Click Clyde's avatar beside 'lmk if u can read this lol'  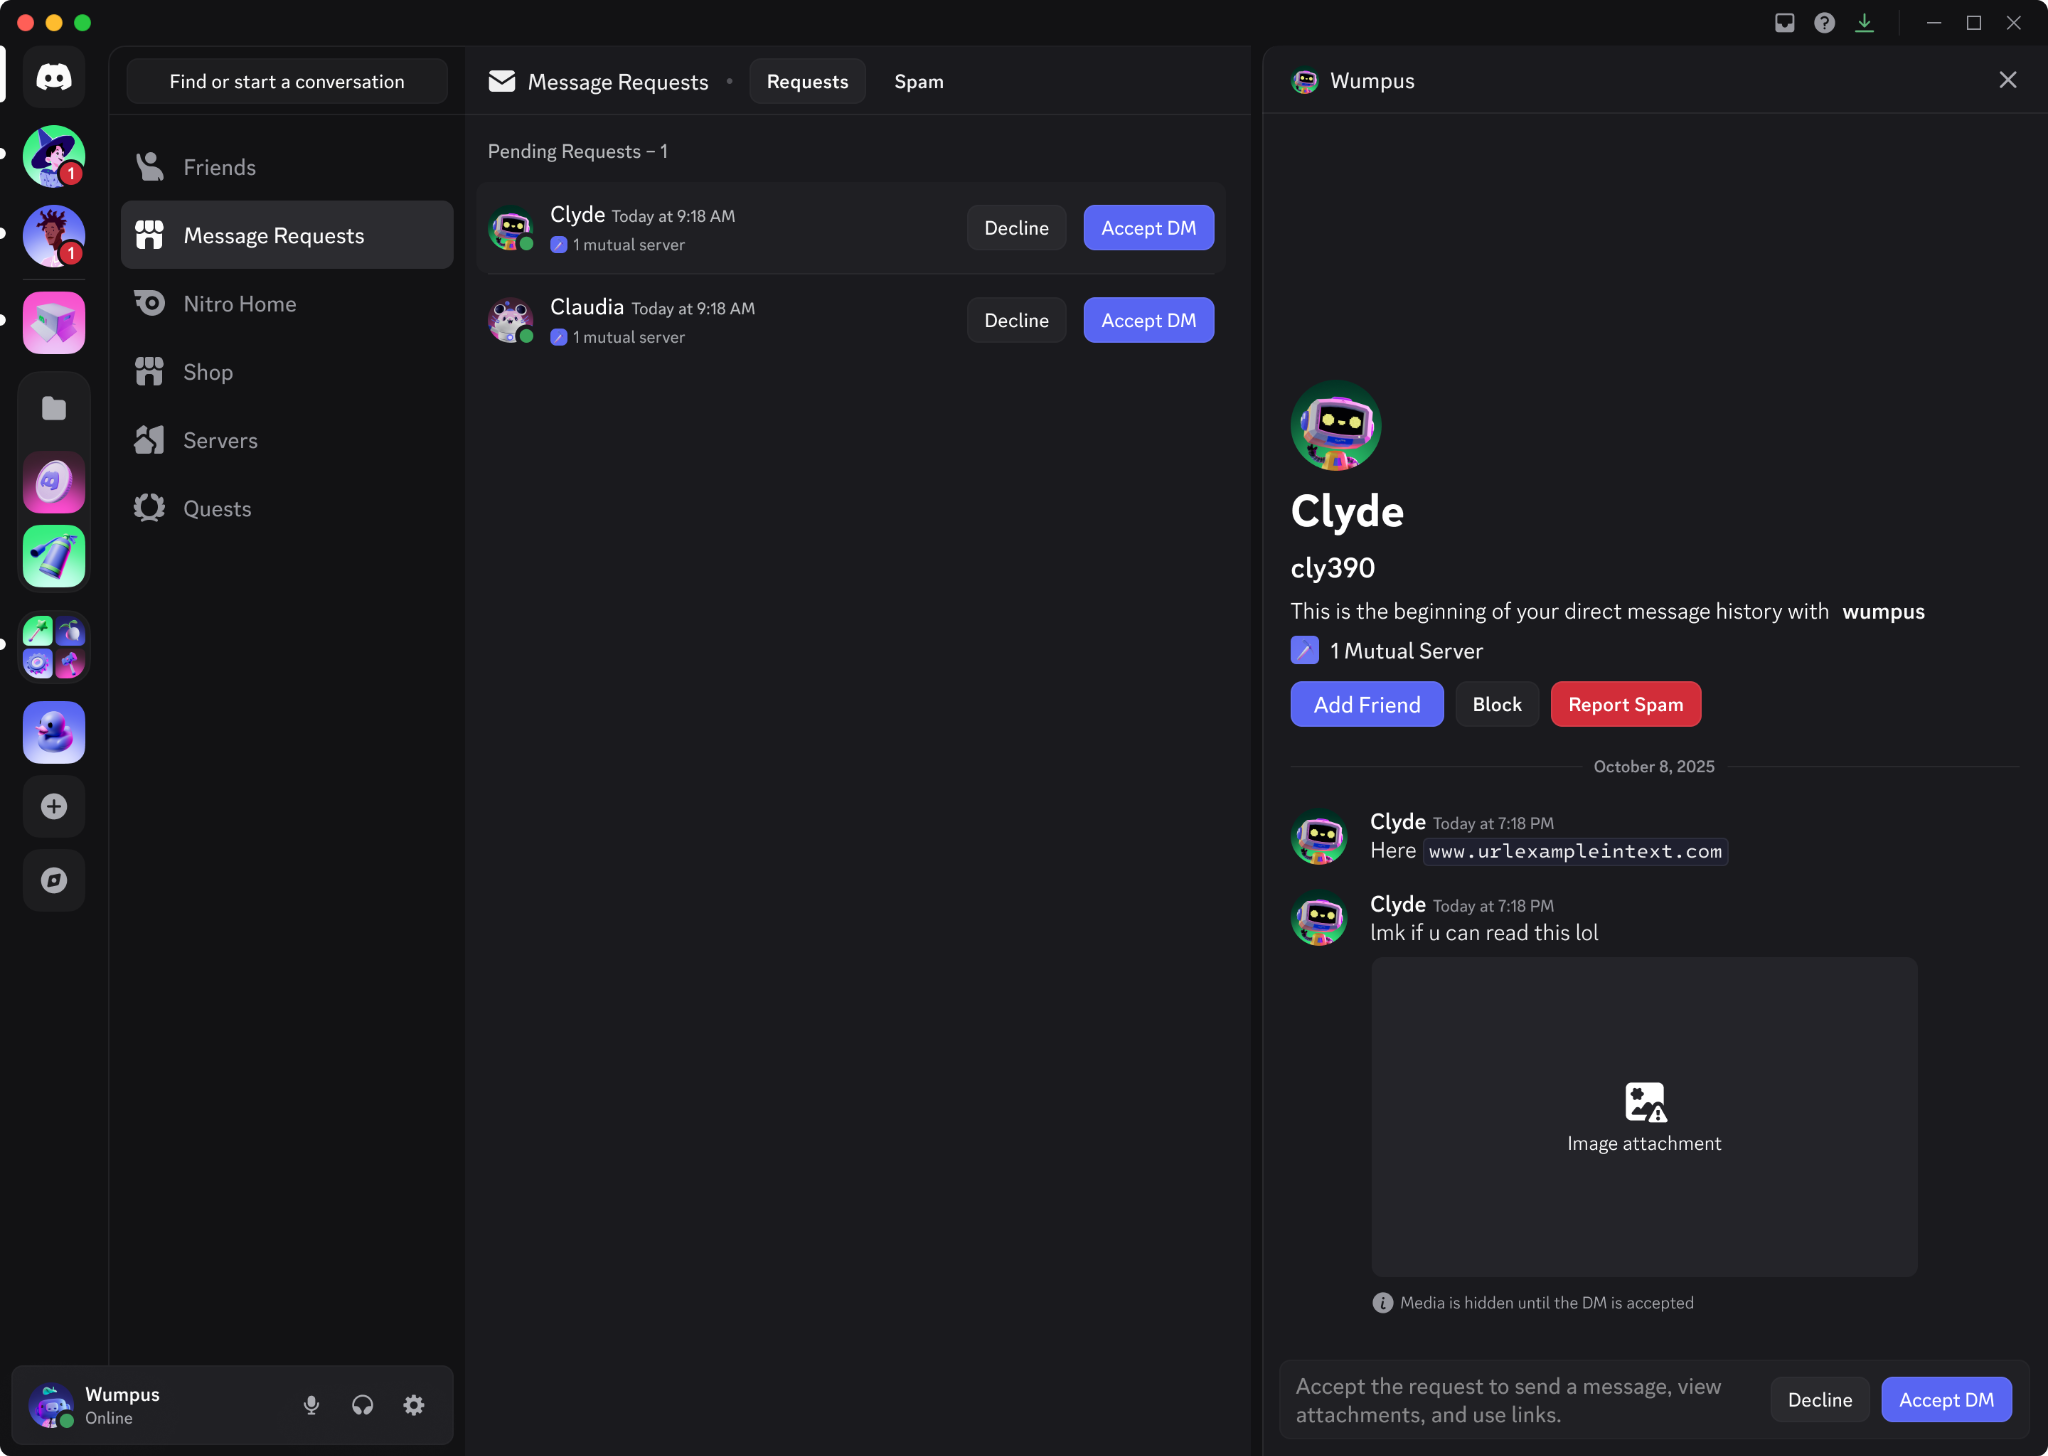pyautogui.click(x=1319, y=918)
